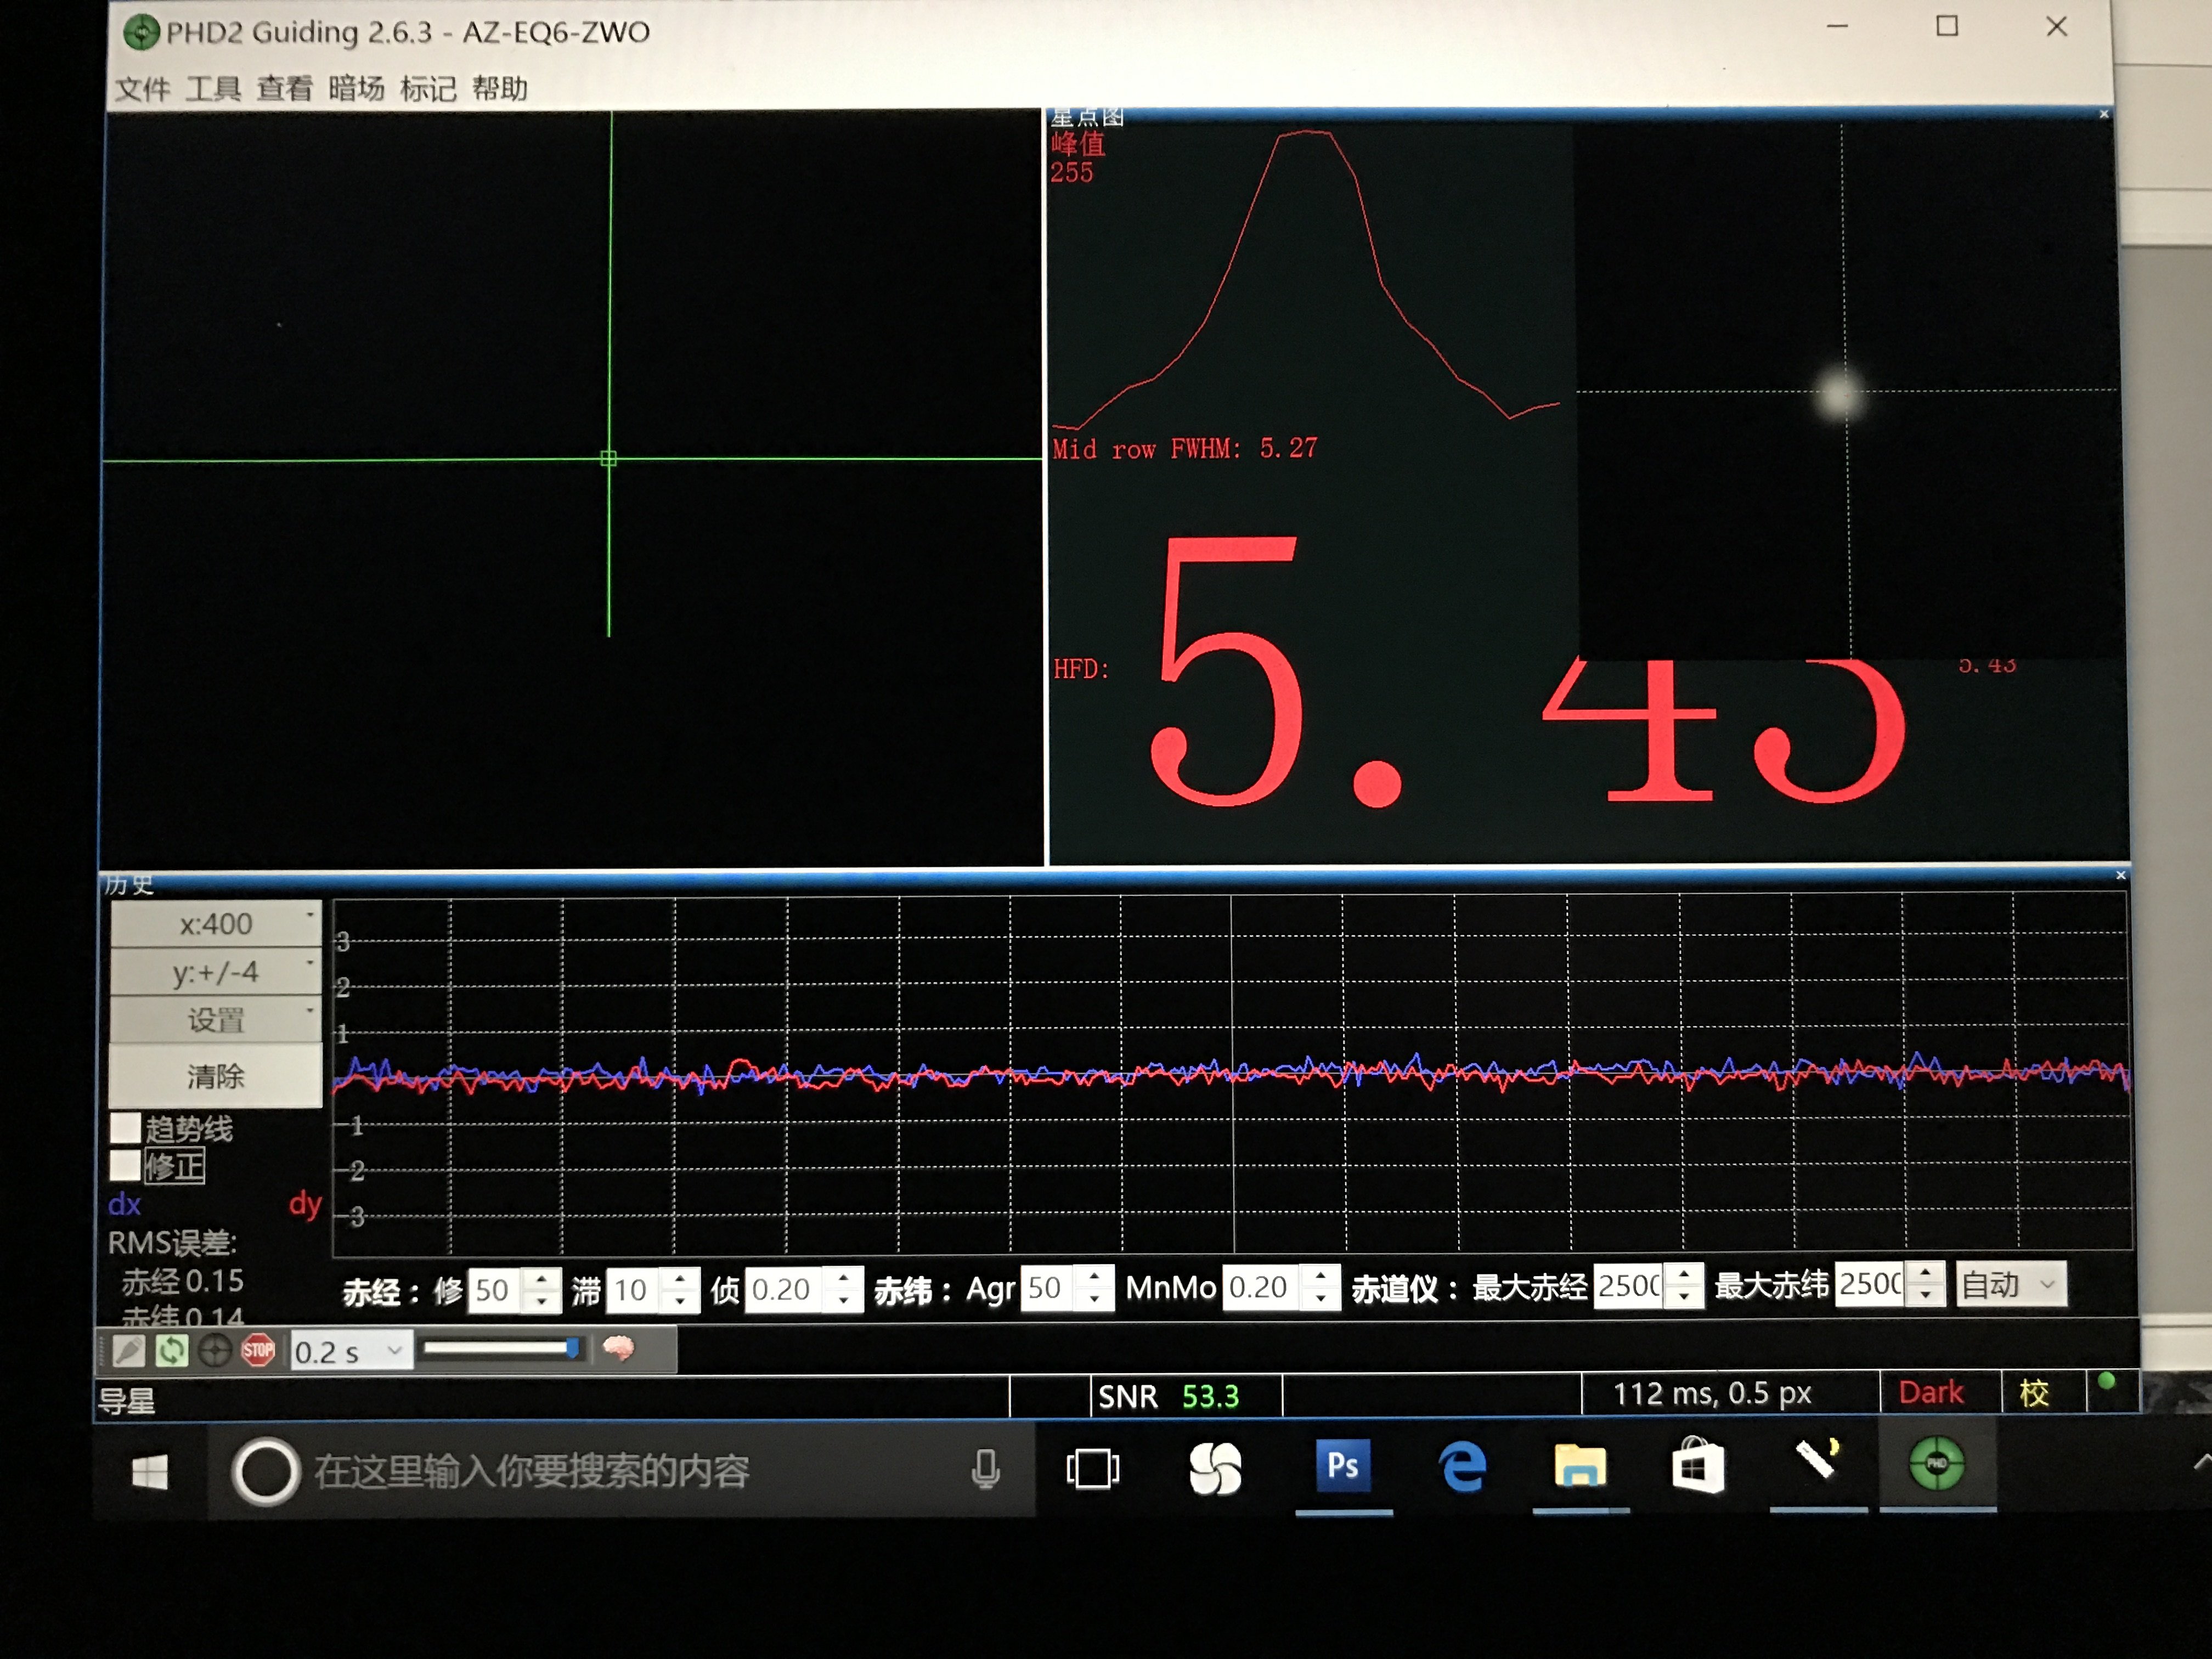Open the 文件 menu
This screenshot has height=1659, width=2212.
143,90
